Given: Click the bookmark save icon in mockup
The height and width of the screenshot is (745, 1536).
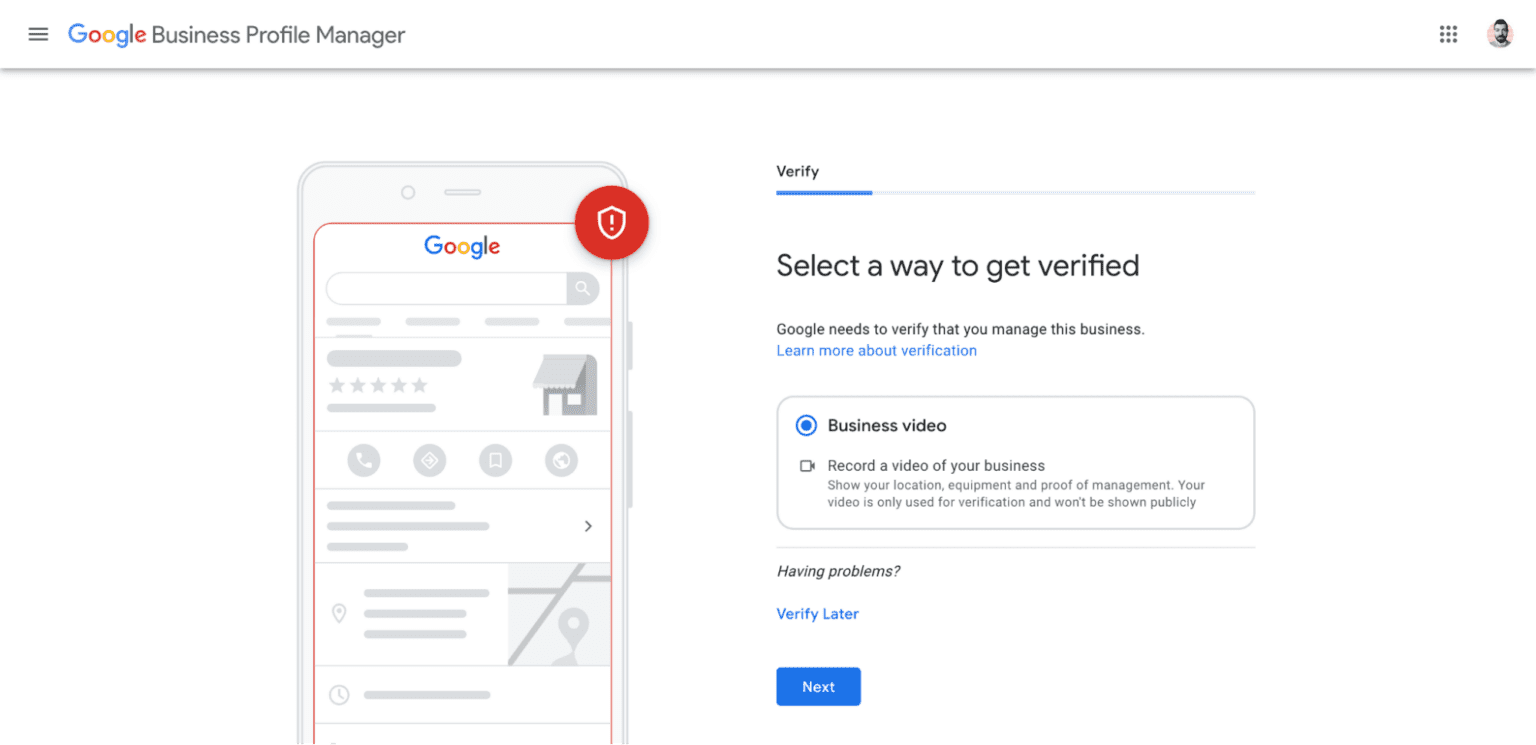Looking at the screenshot, I should (x=495, y=460).
